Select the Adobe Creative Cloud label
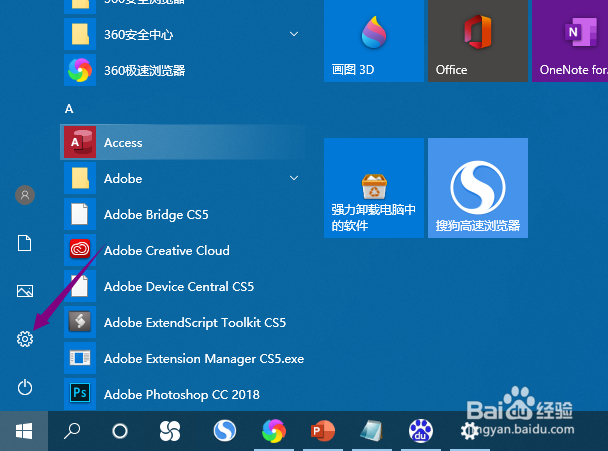The width and height of the screenshot is (608, 451). coord(167,251)
